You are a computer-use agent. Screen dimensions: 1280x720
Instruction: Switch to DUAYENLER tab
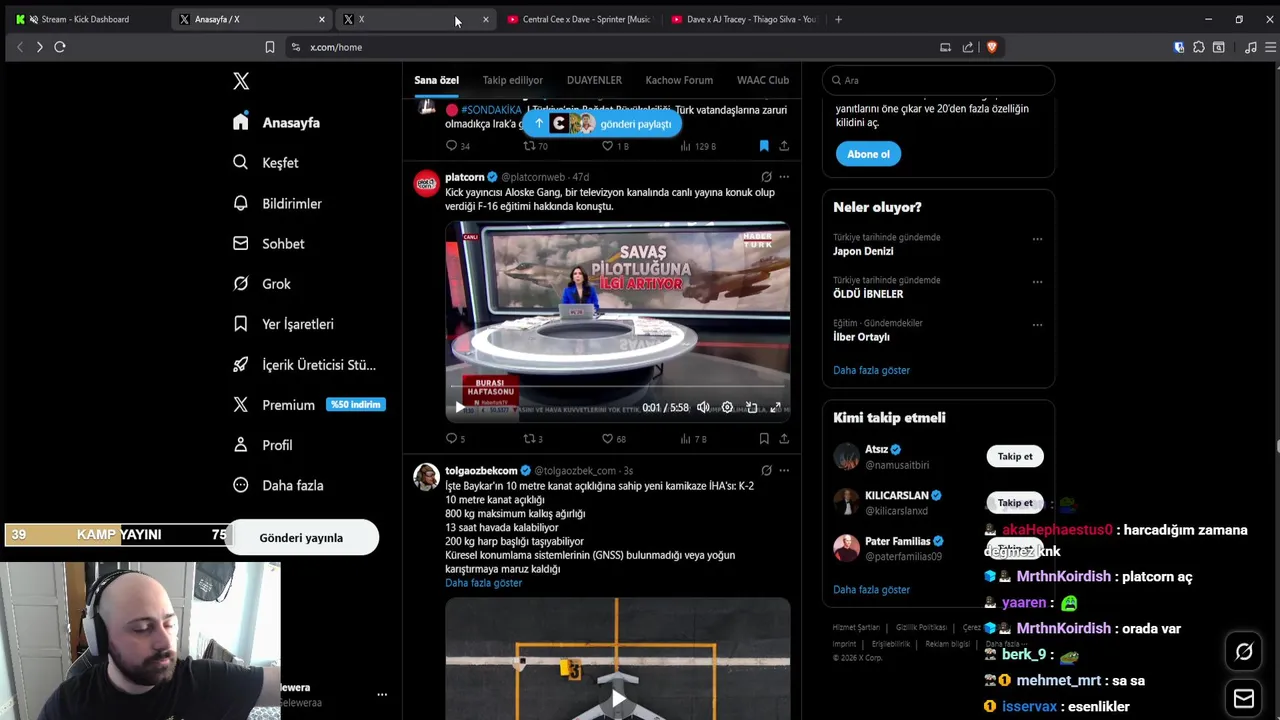pos(594,80)
